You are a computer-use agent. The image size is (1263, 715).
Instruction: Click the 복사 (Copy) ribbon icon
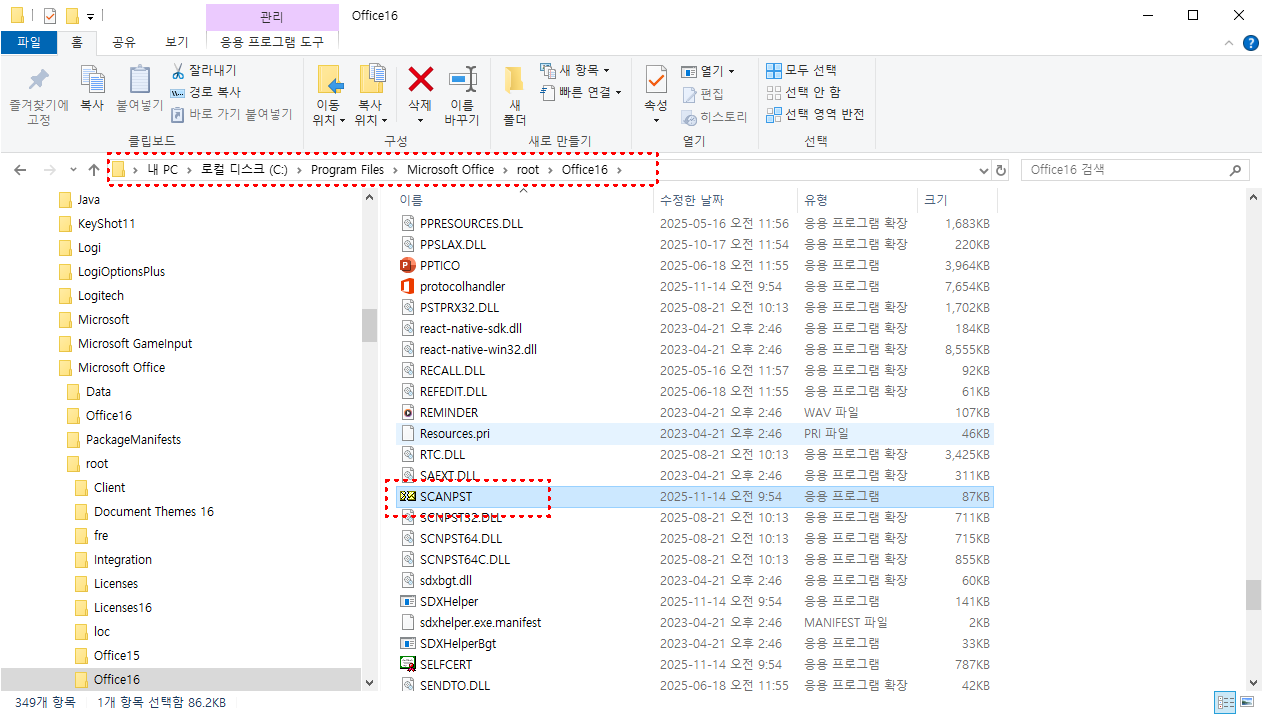[92, 80]
